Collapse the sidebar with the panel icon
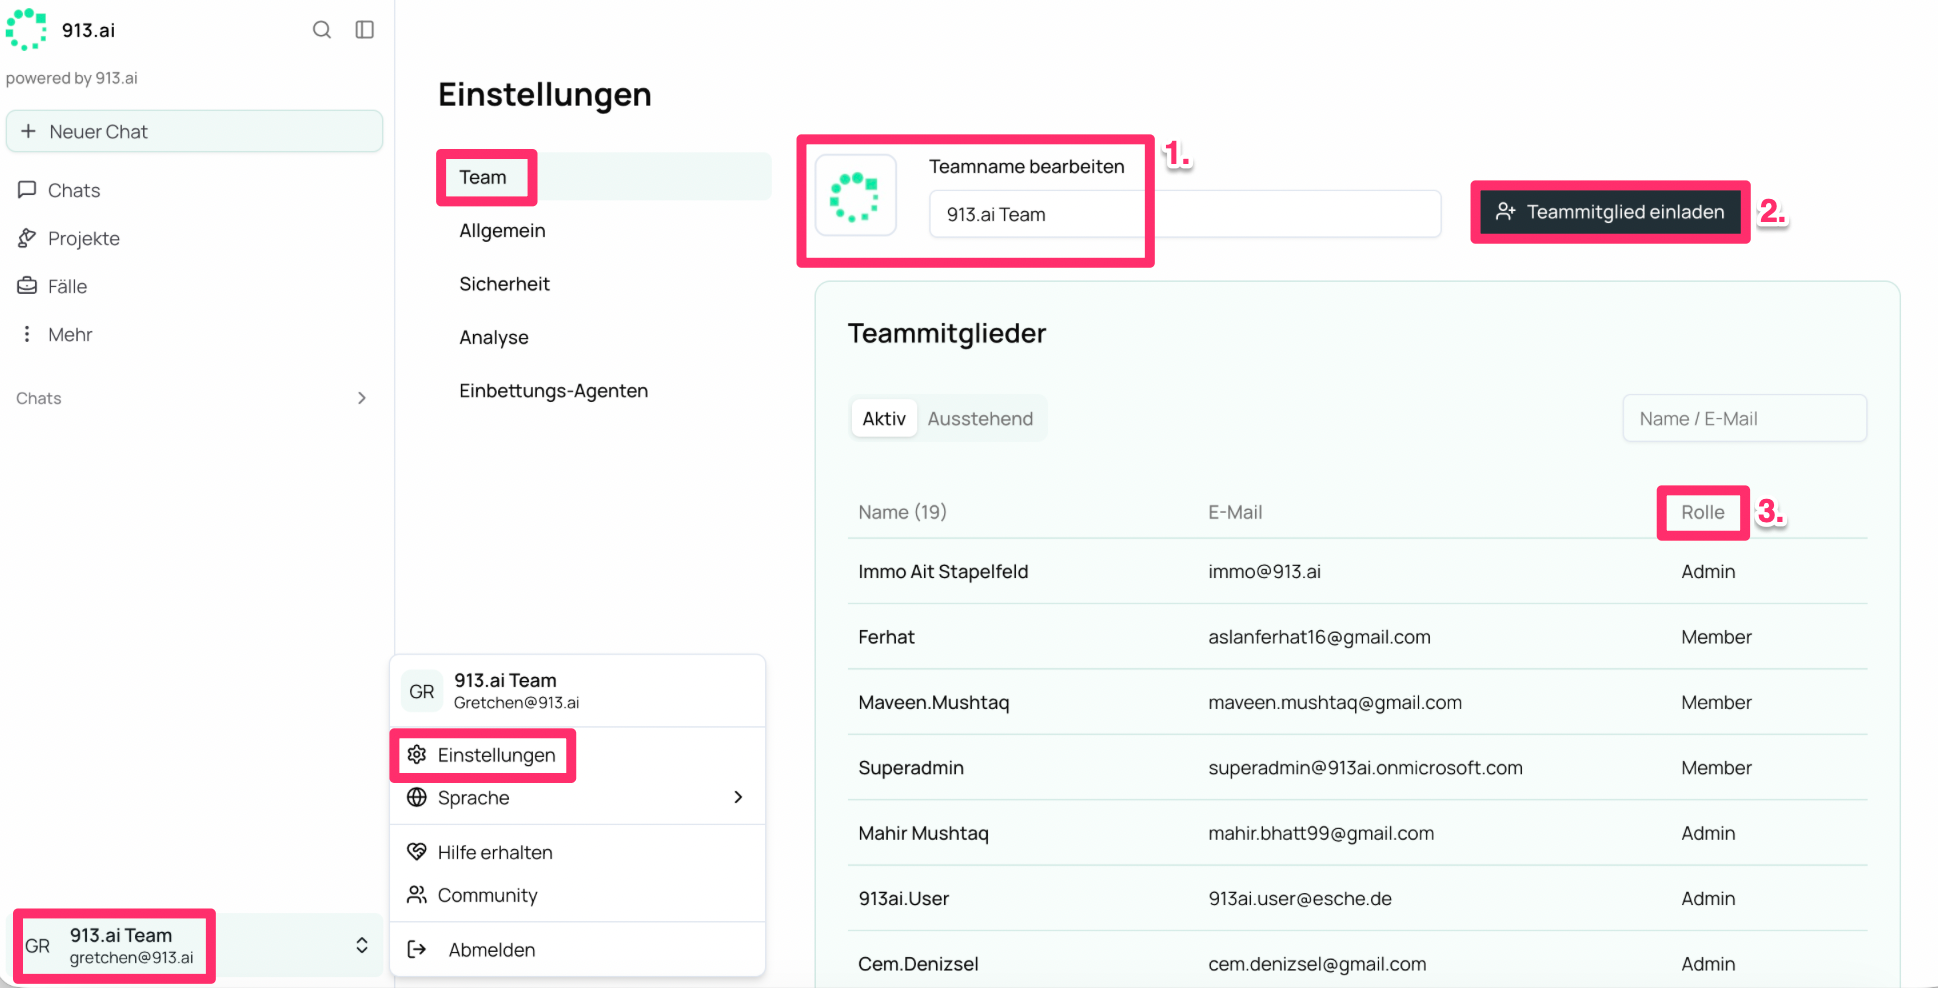 tap(365, 30)
